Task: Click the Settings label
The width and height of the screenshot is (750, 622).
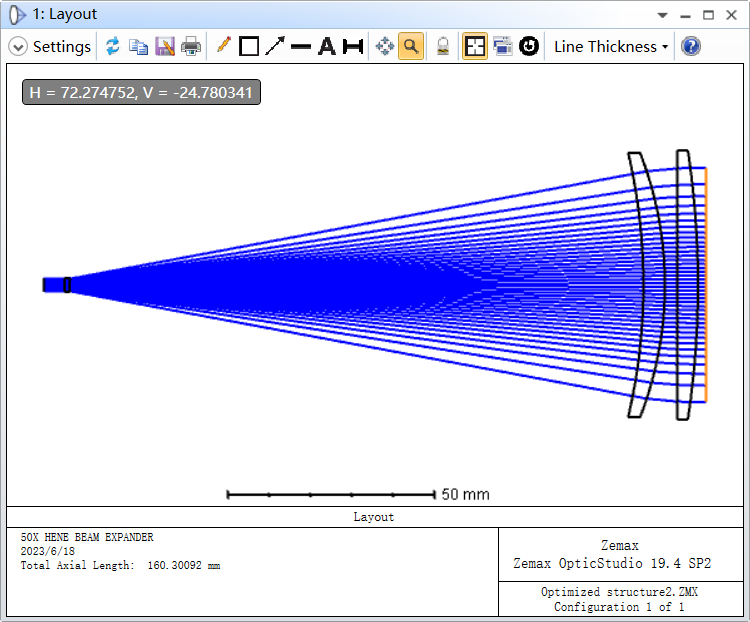Action: [62, 47]
